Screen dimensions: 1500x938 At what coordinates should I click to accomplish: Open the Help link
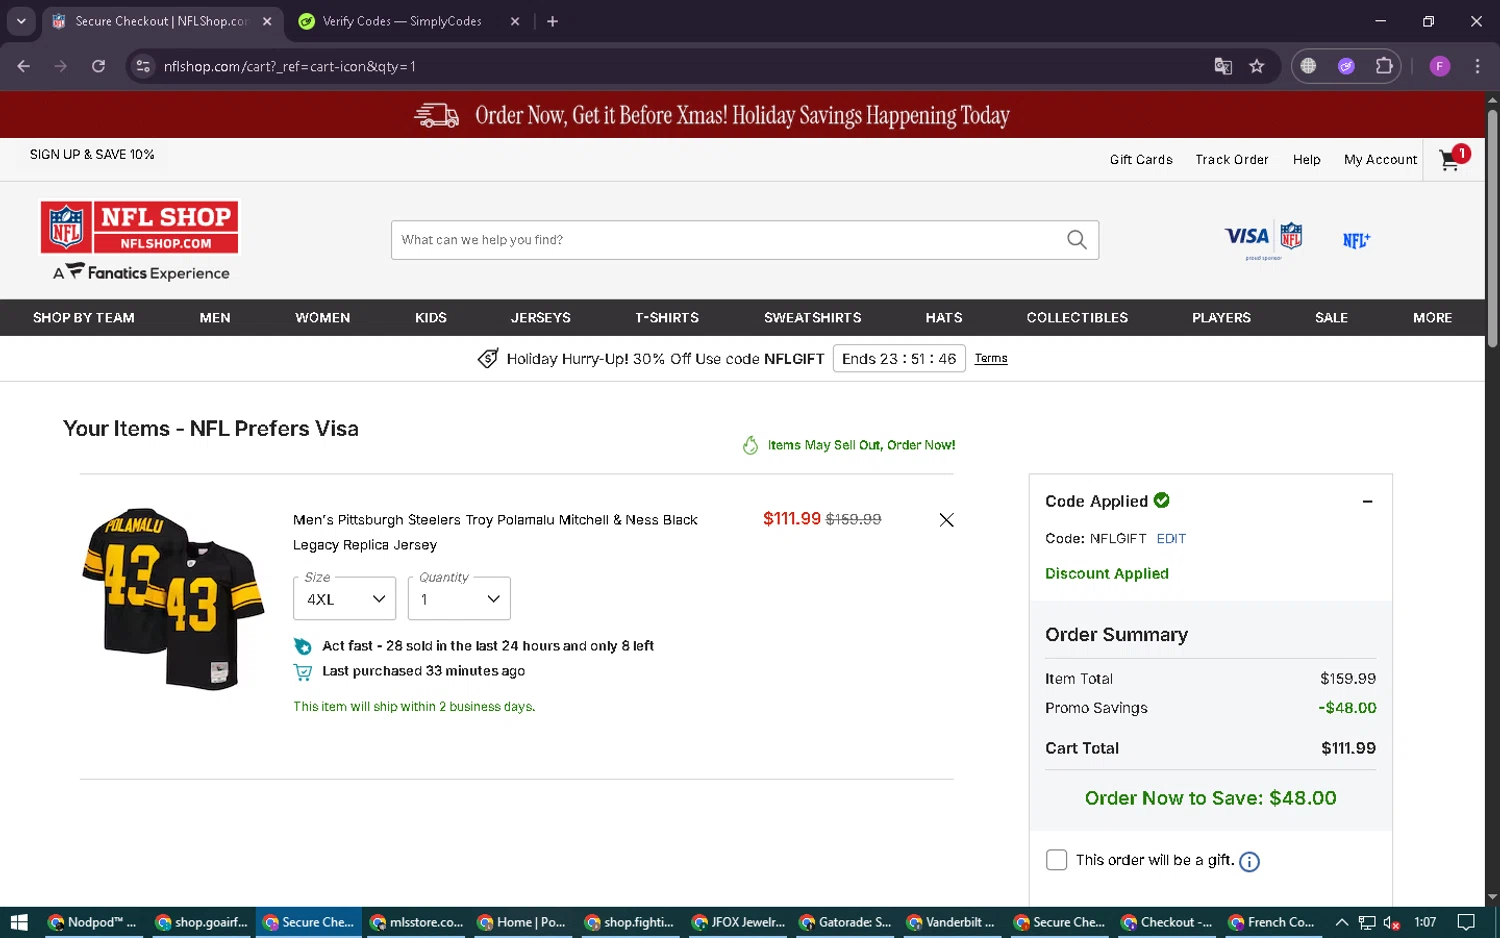point(1306,159)
